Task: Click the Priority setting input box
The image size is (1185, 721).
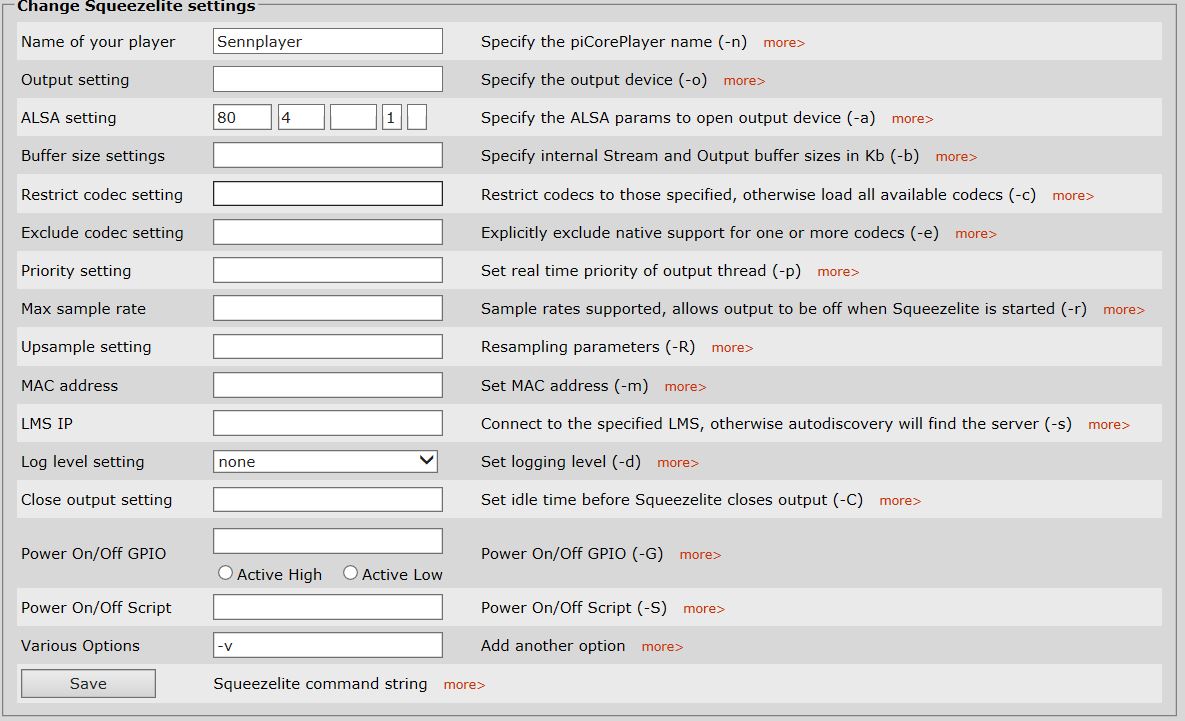Action: point(328,270)
